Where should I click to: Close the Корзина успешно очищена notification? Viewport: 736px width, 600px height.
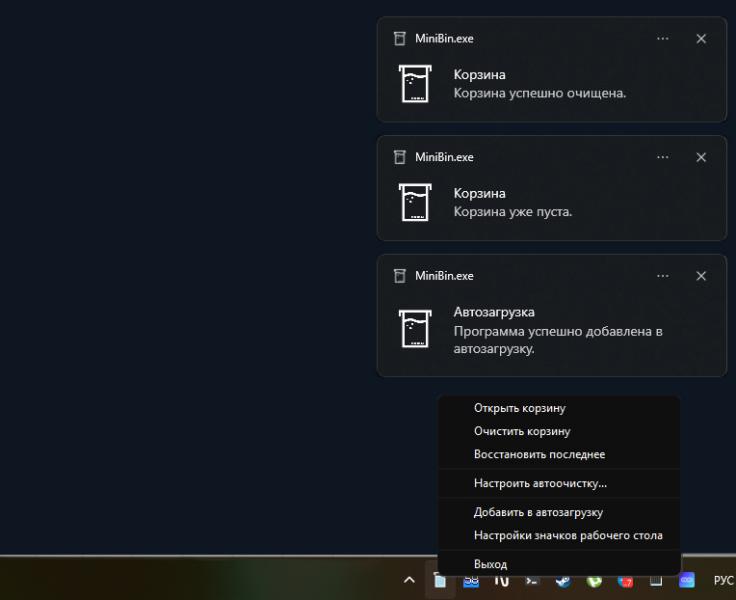(701, 38)
